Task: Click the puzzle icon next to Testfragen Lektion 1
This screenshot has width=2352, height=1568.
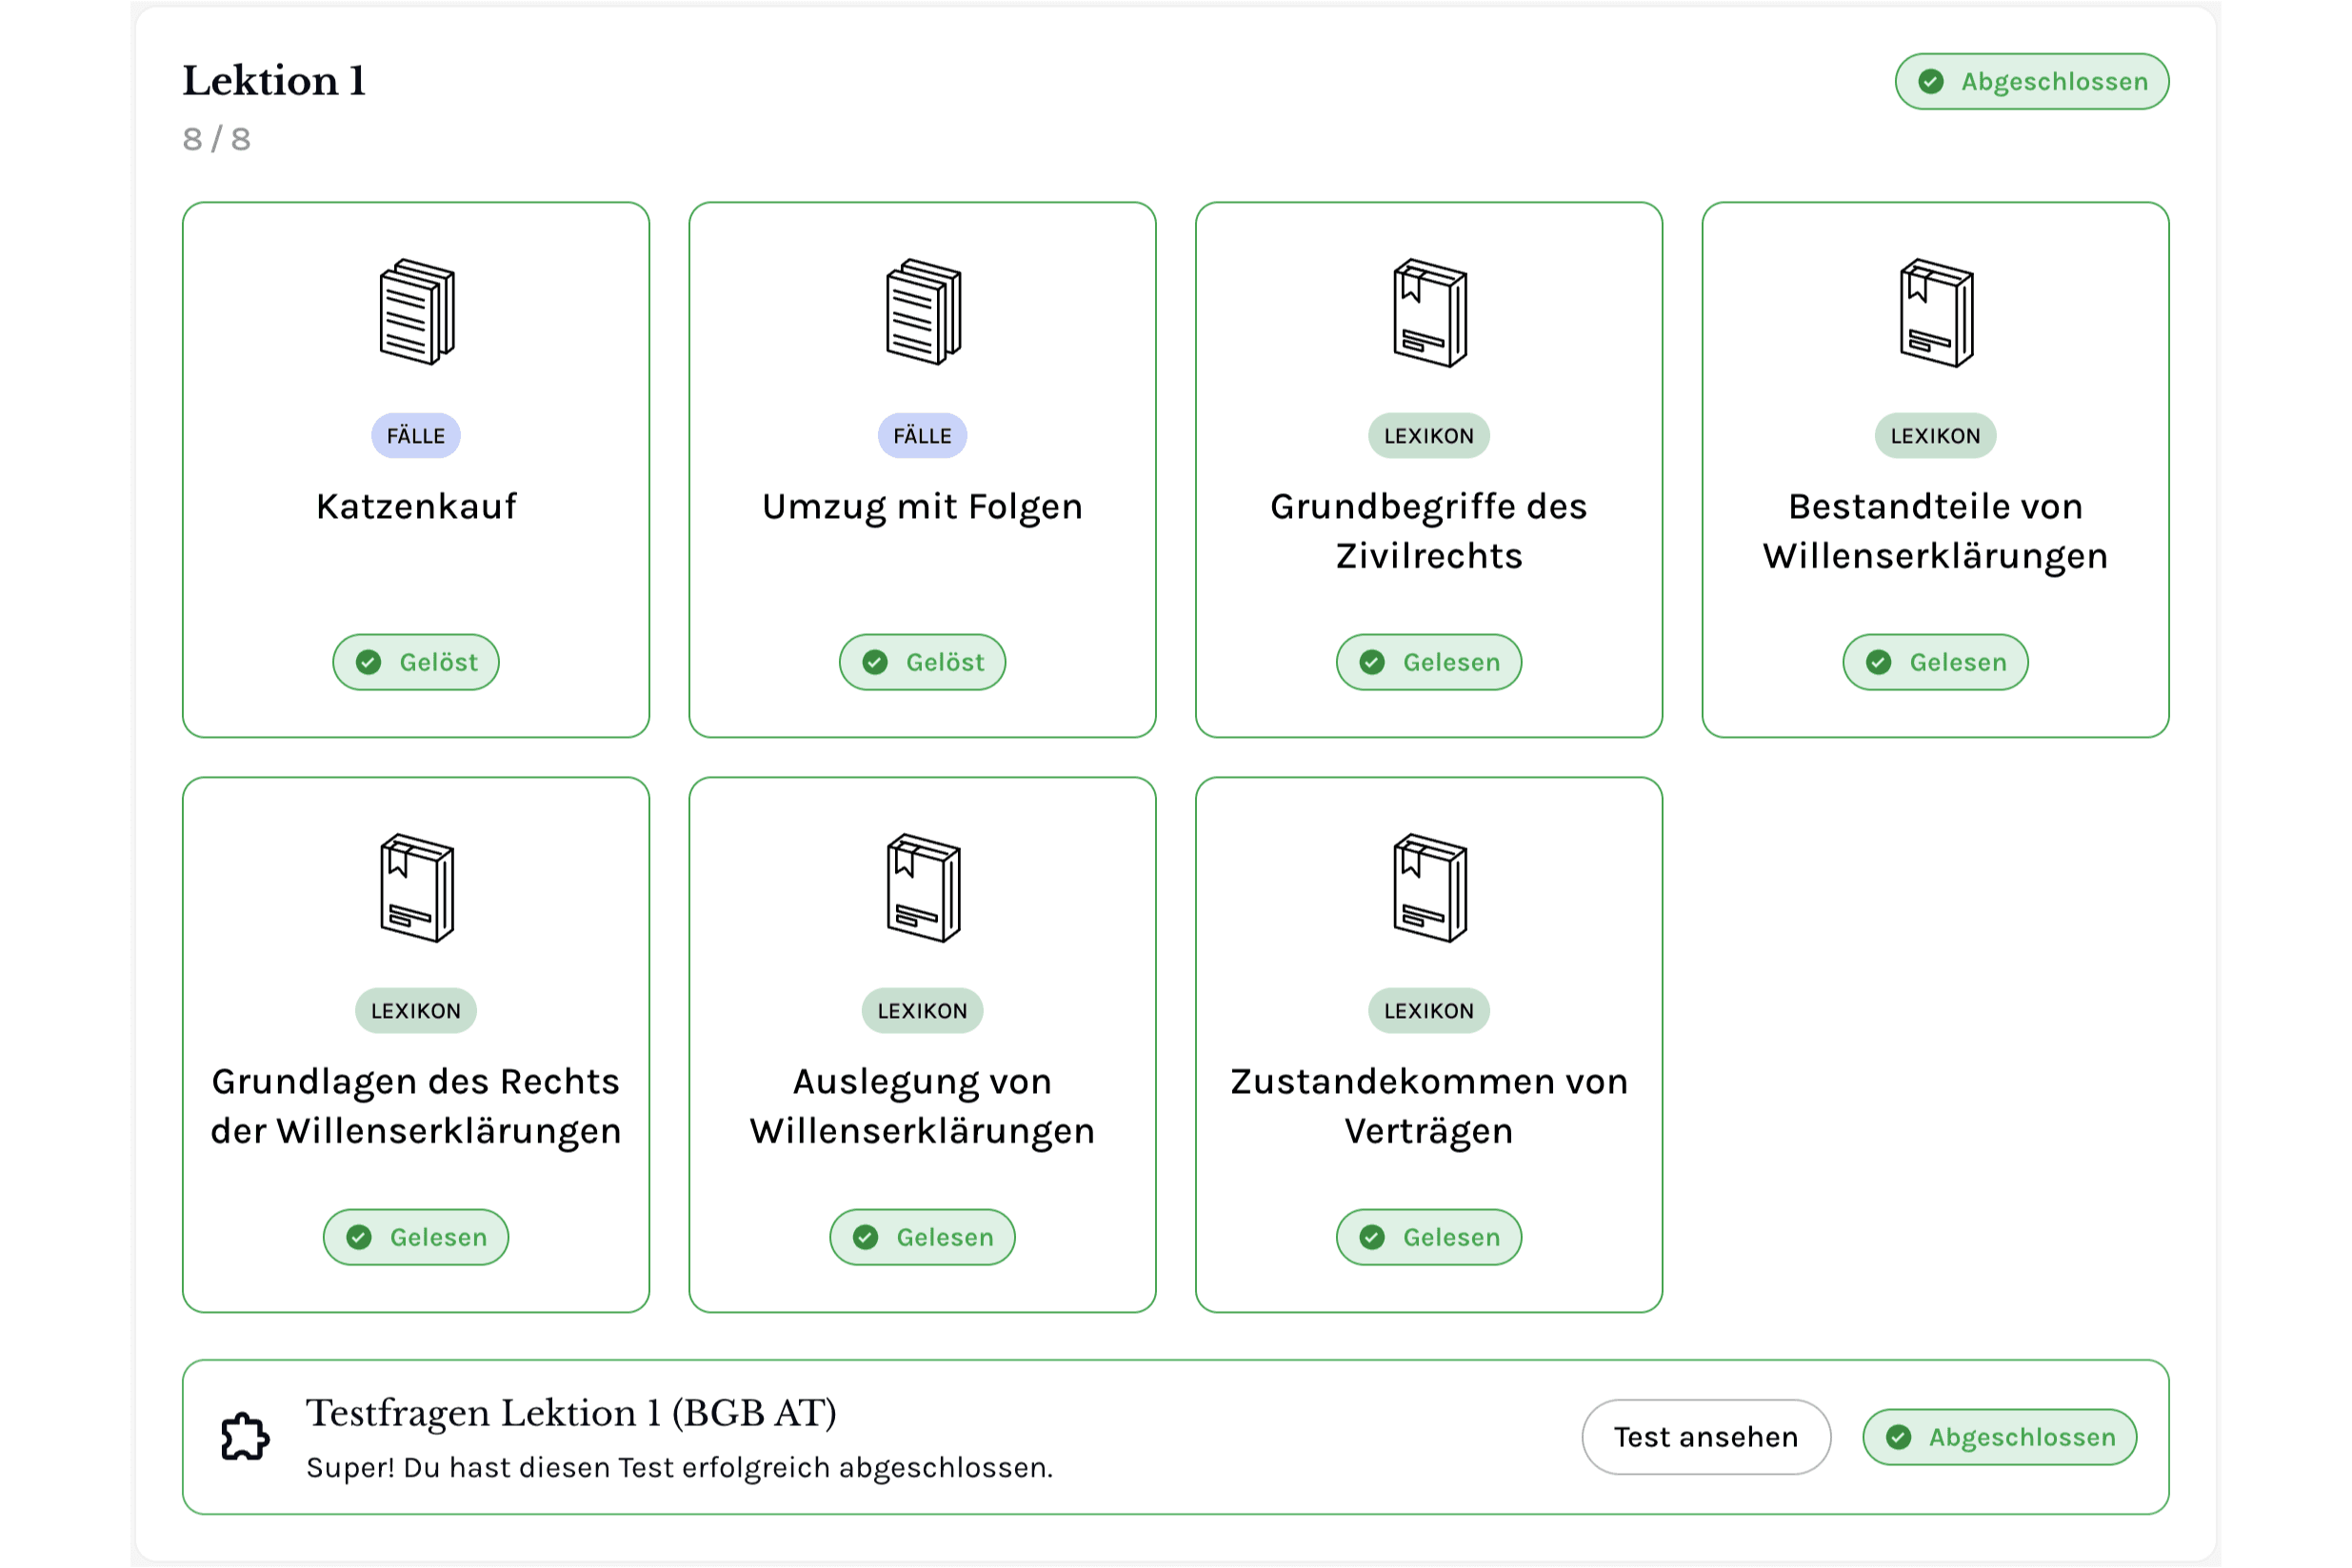Action: tap(243, 1437)
